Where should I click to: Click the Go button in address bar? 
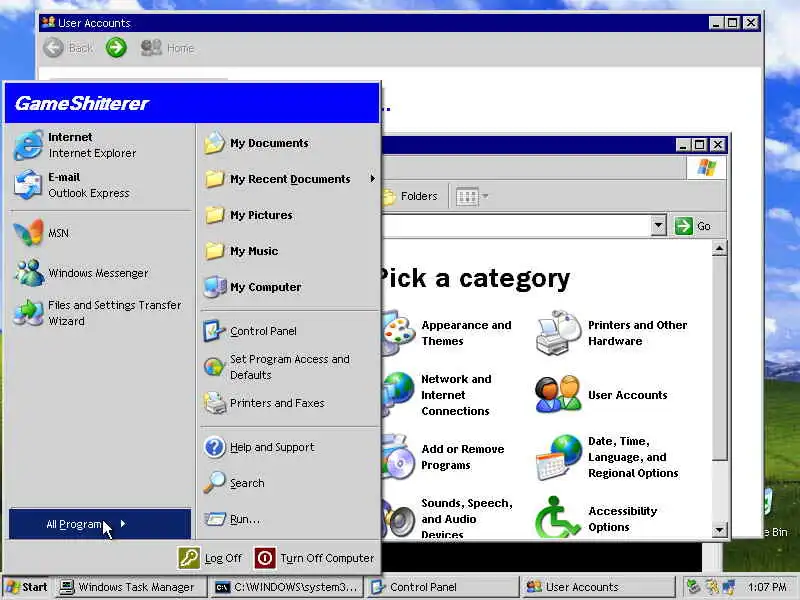coord(693,226)
